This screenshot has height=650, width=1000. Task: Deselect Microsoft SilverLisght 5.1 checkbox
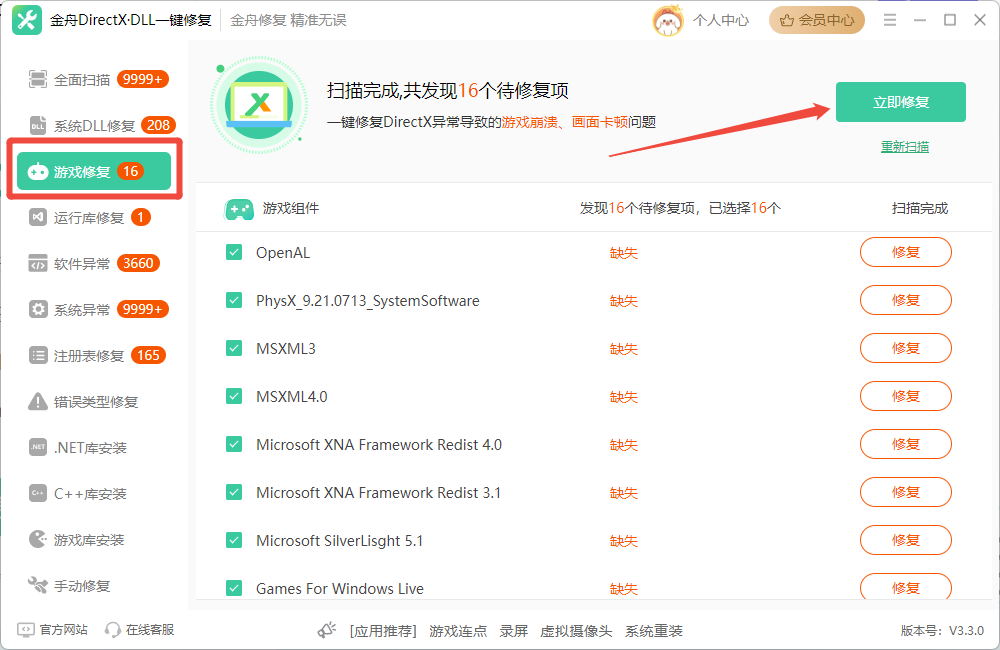click(x=234, y=541)
